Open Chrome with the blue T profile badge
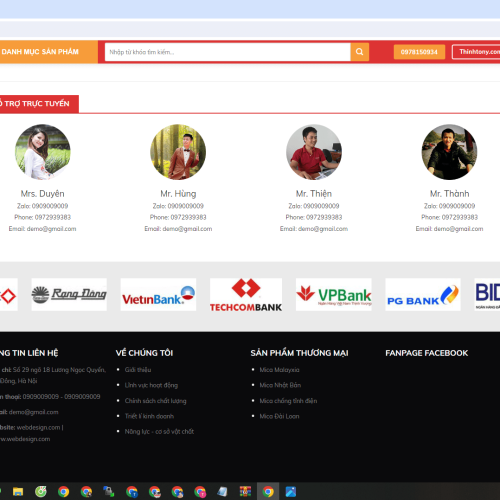 click(x=132, y=492)
